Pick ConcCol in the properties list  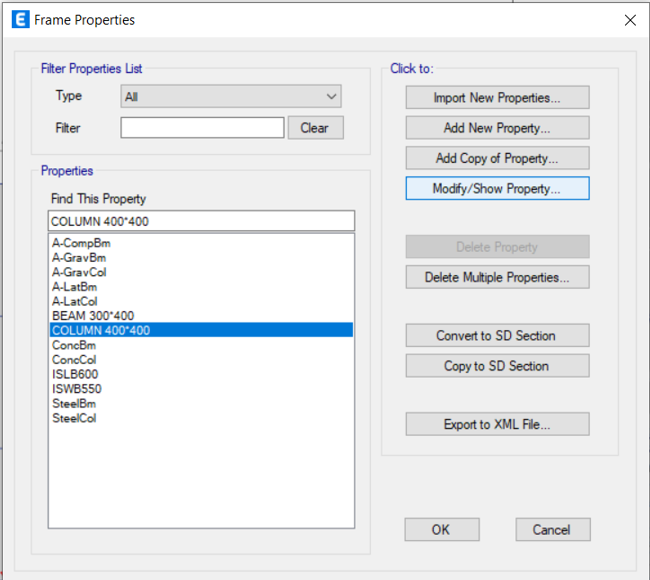74,359
